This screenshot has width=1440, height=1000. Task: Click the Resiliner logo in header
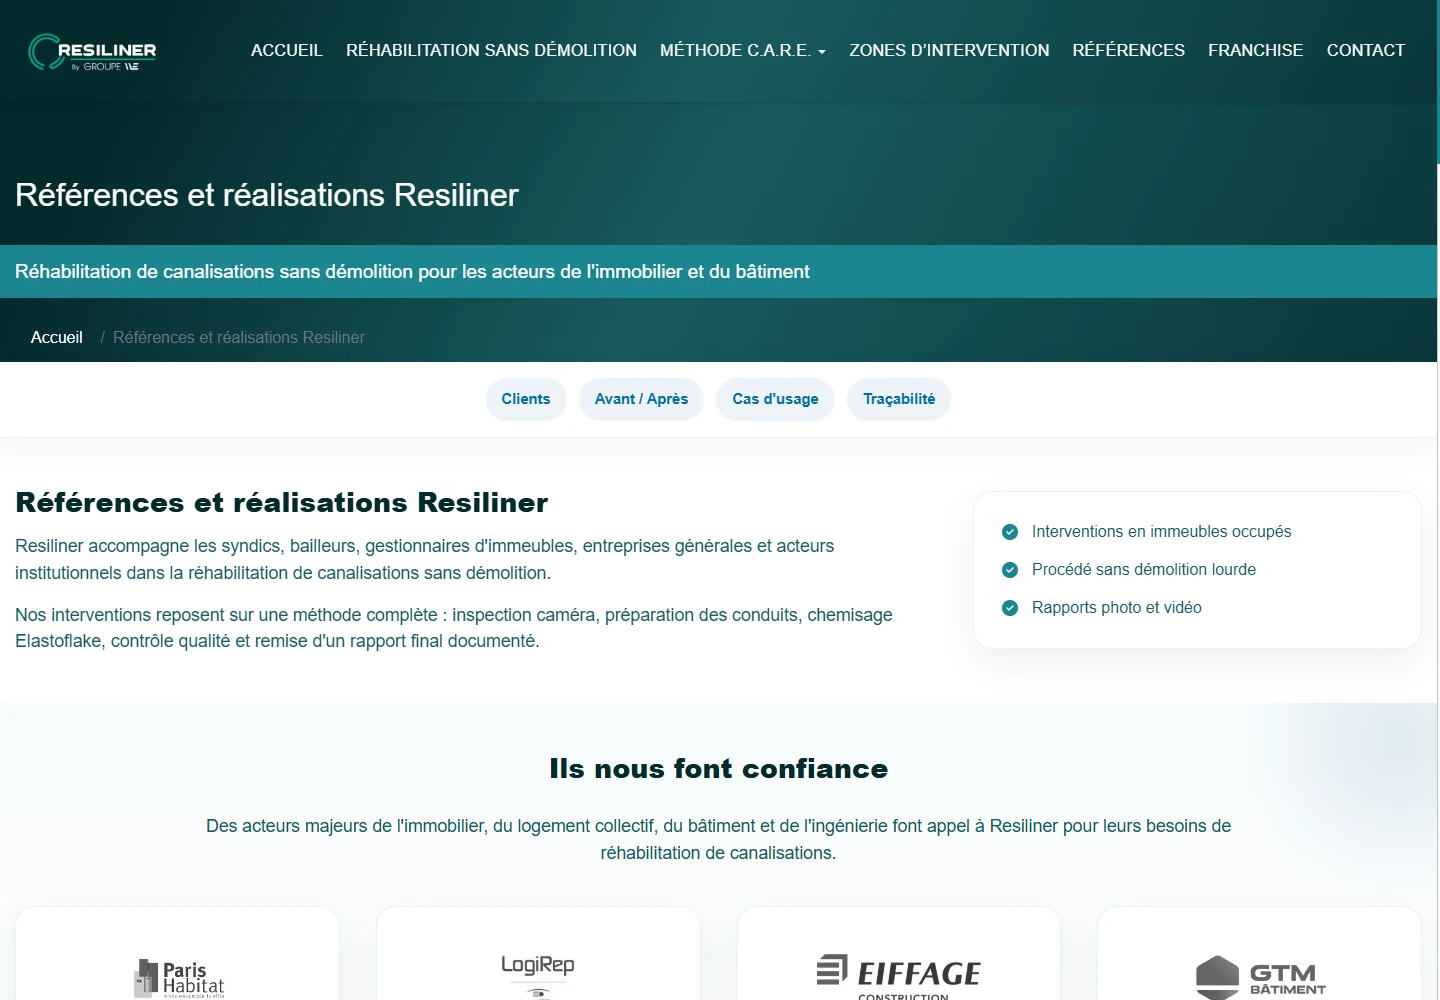coord(92,52)
